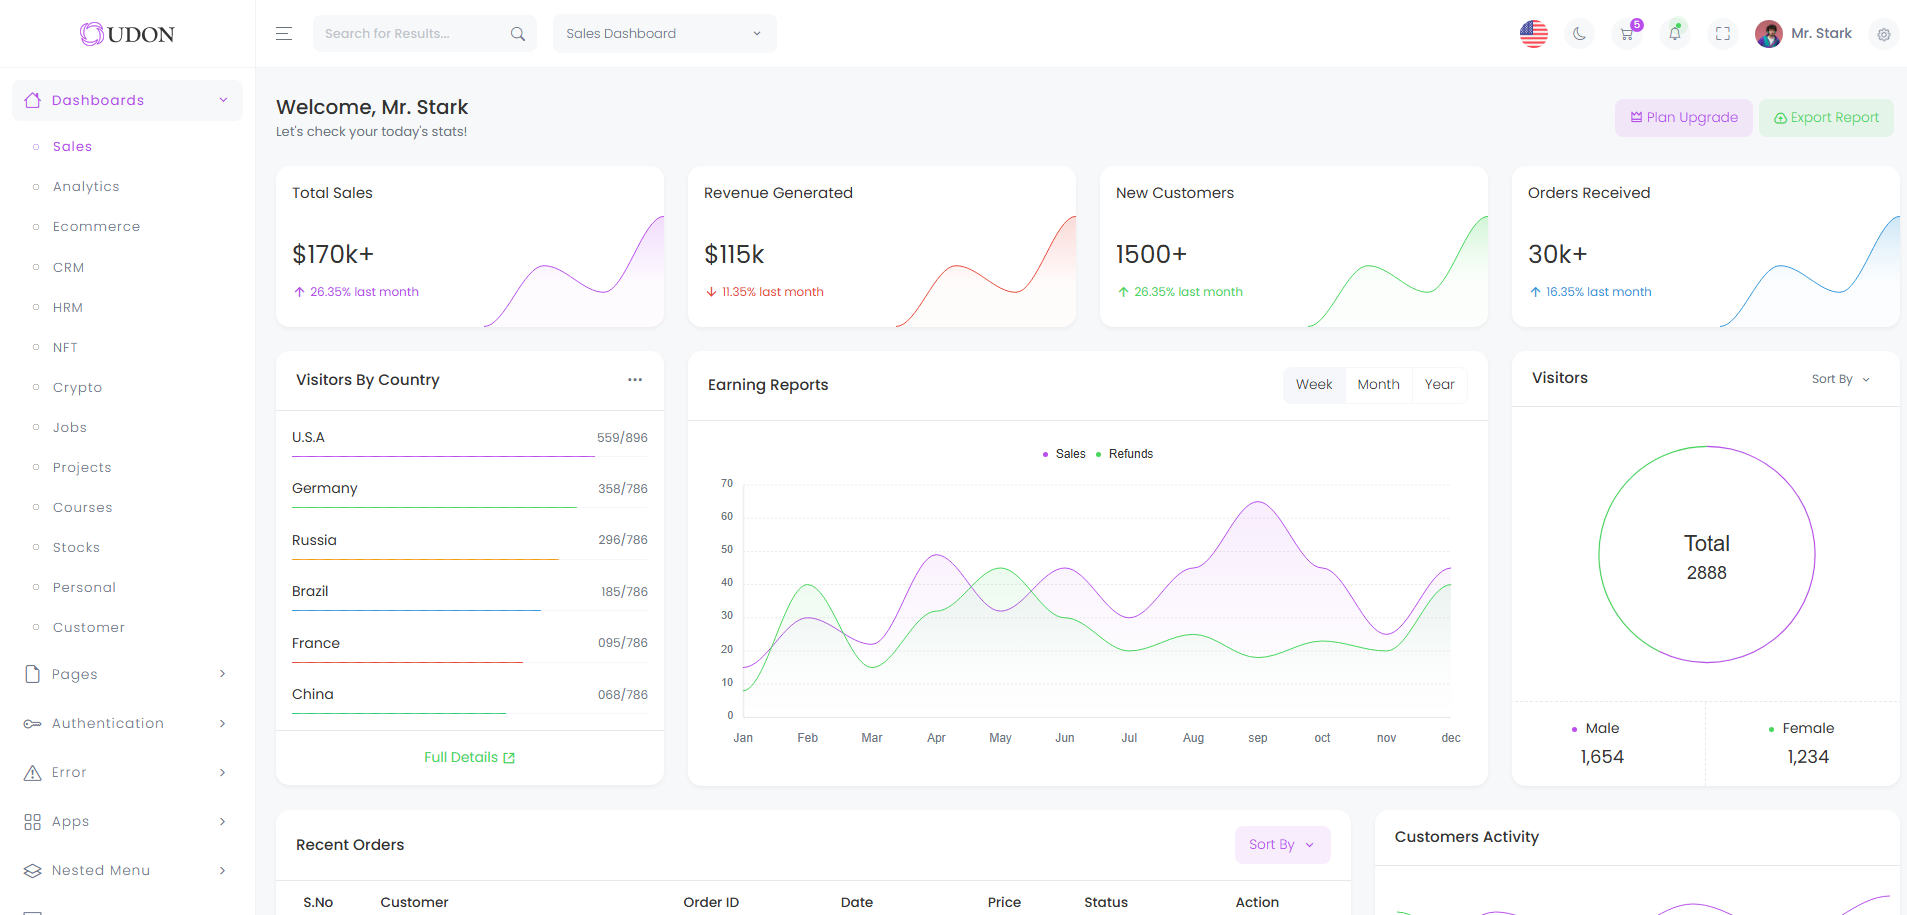
Task: Expand the Pages submenu arrow
Action: pos(222,674)
